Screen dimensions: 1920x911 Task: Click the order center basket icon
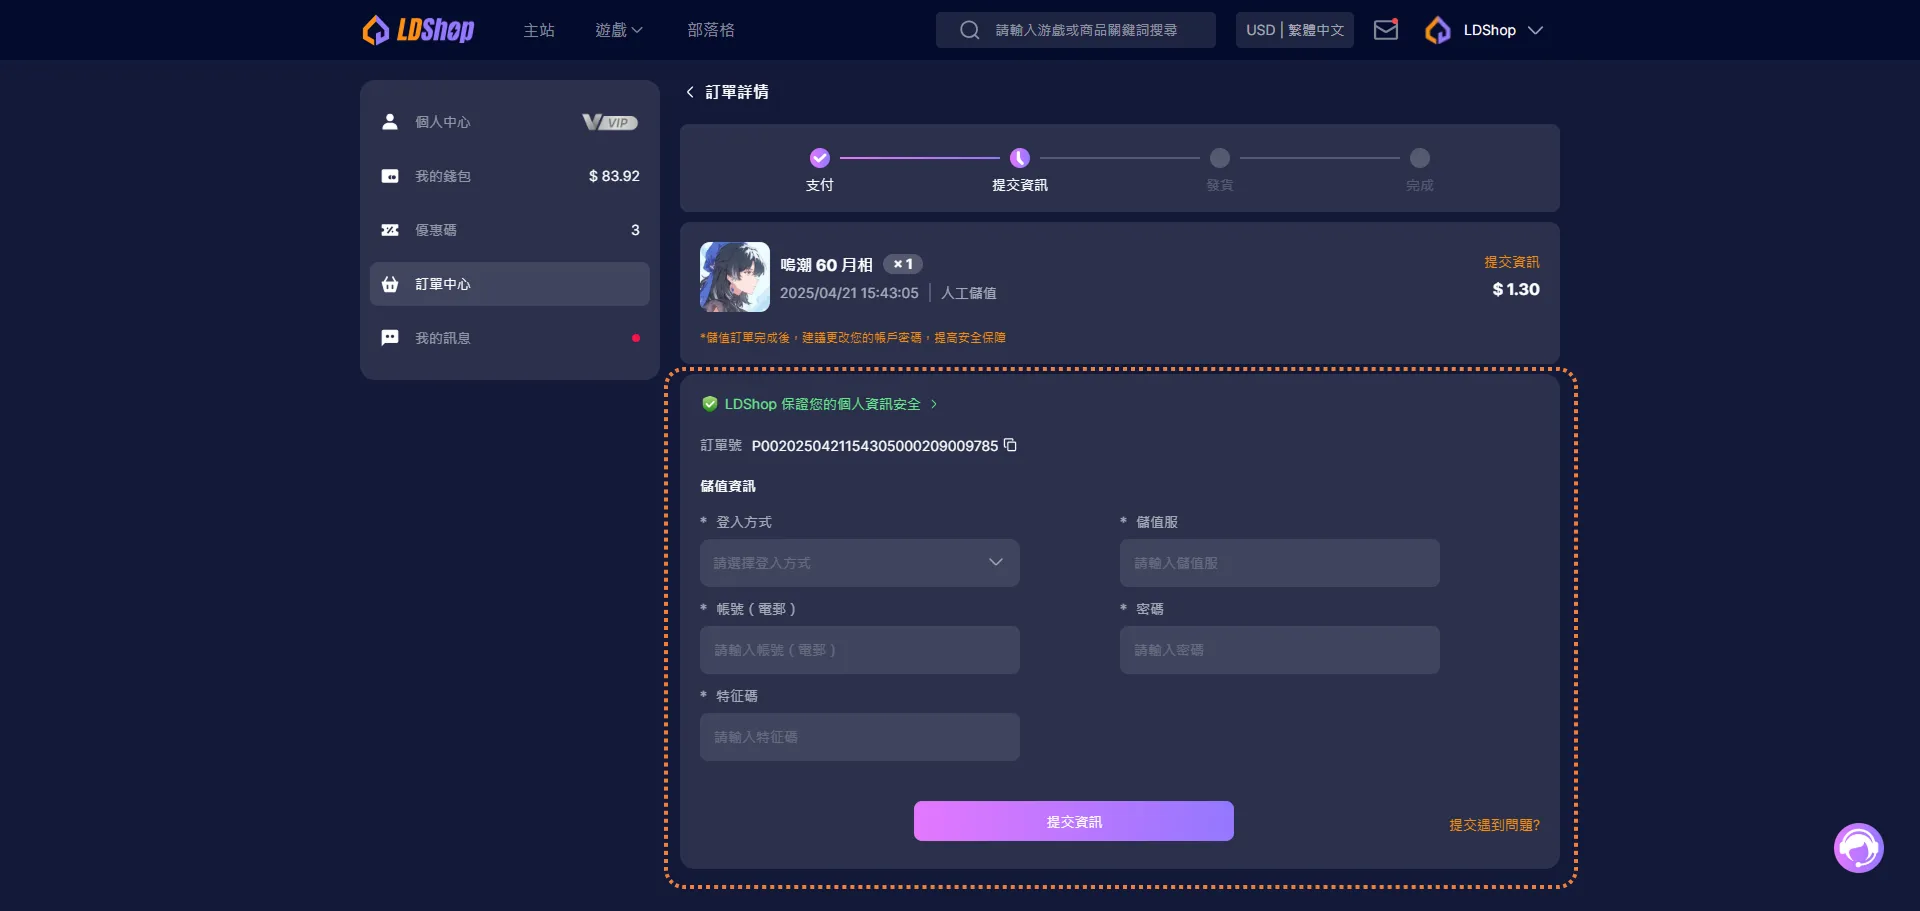(390, 284)
